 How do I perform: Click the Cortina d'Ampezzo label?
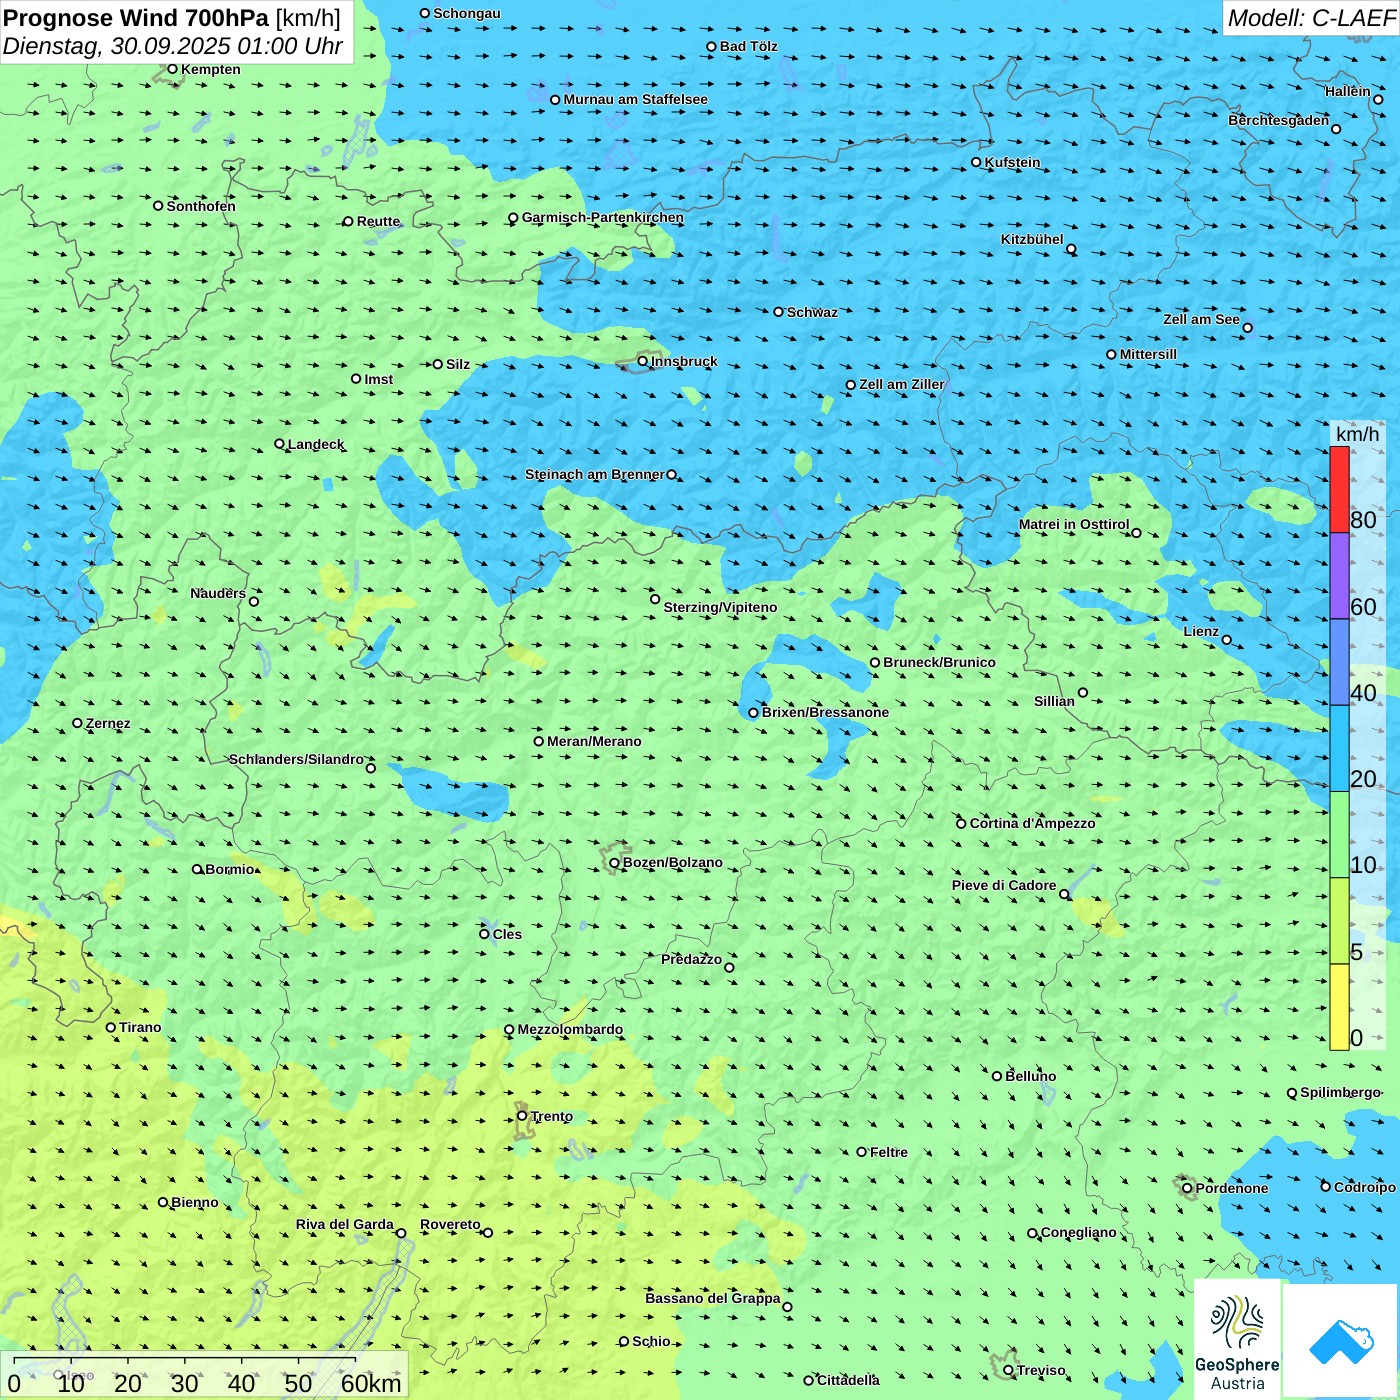1032,823
